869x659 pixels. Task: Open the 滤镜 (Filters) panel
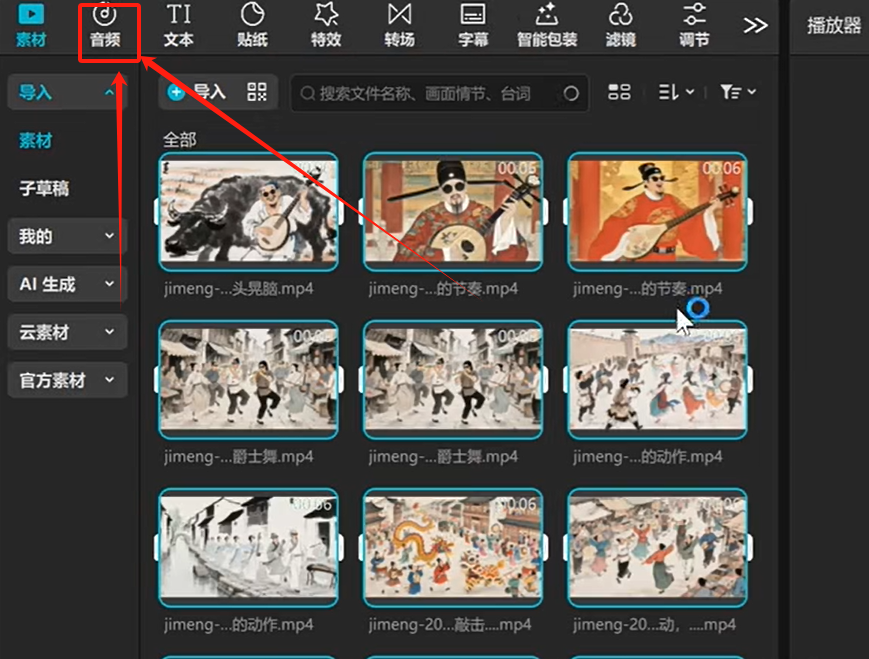[x=620, y=27]
